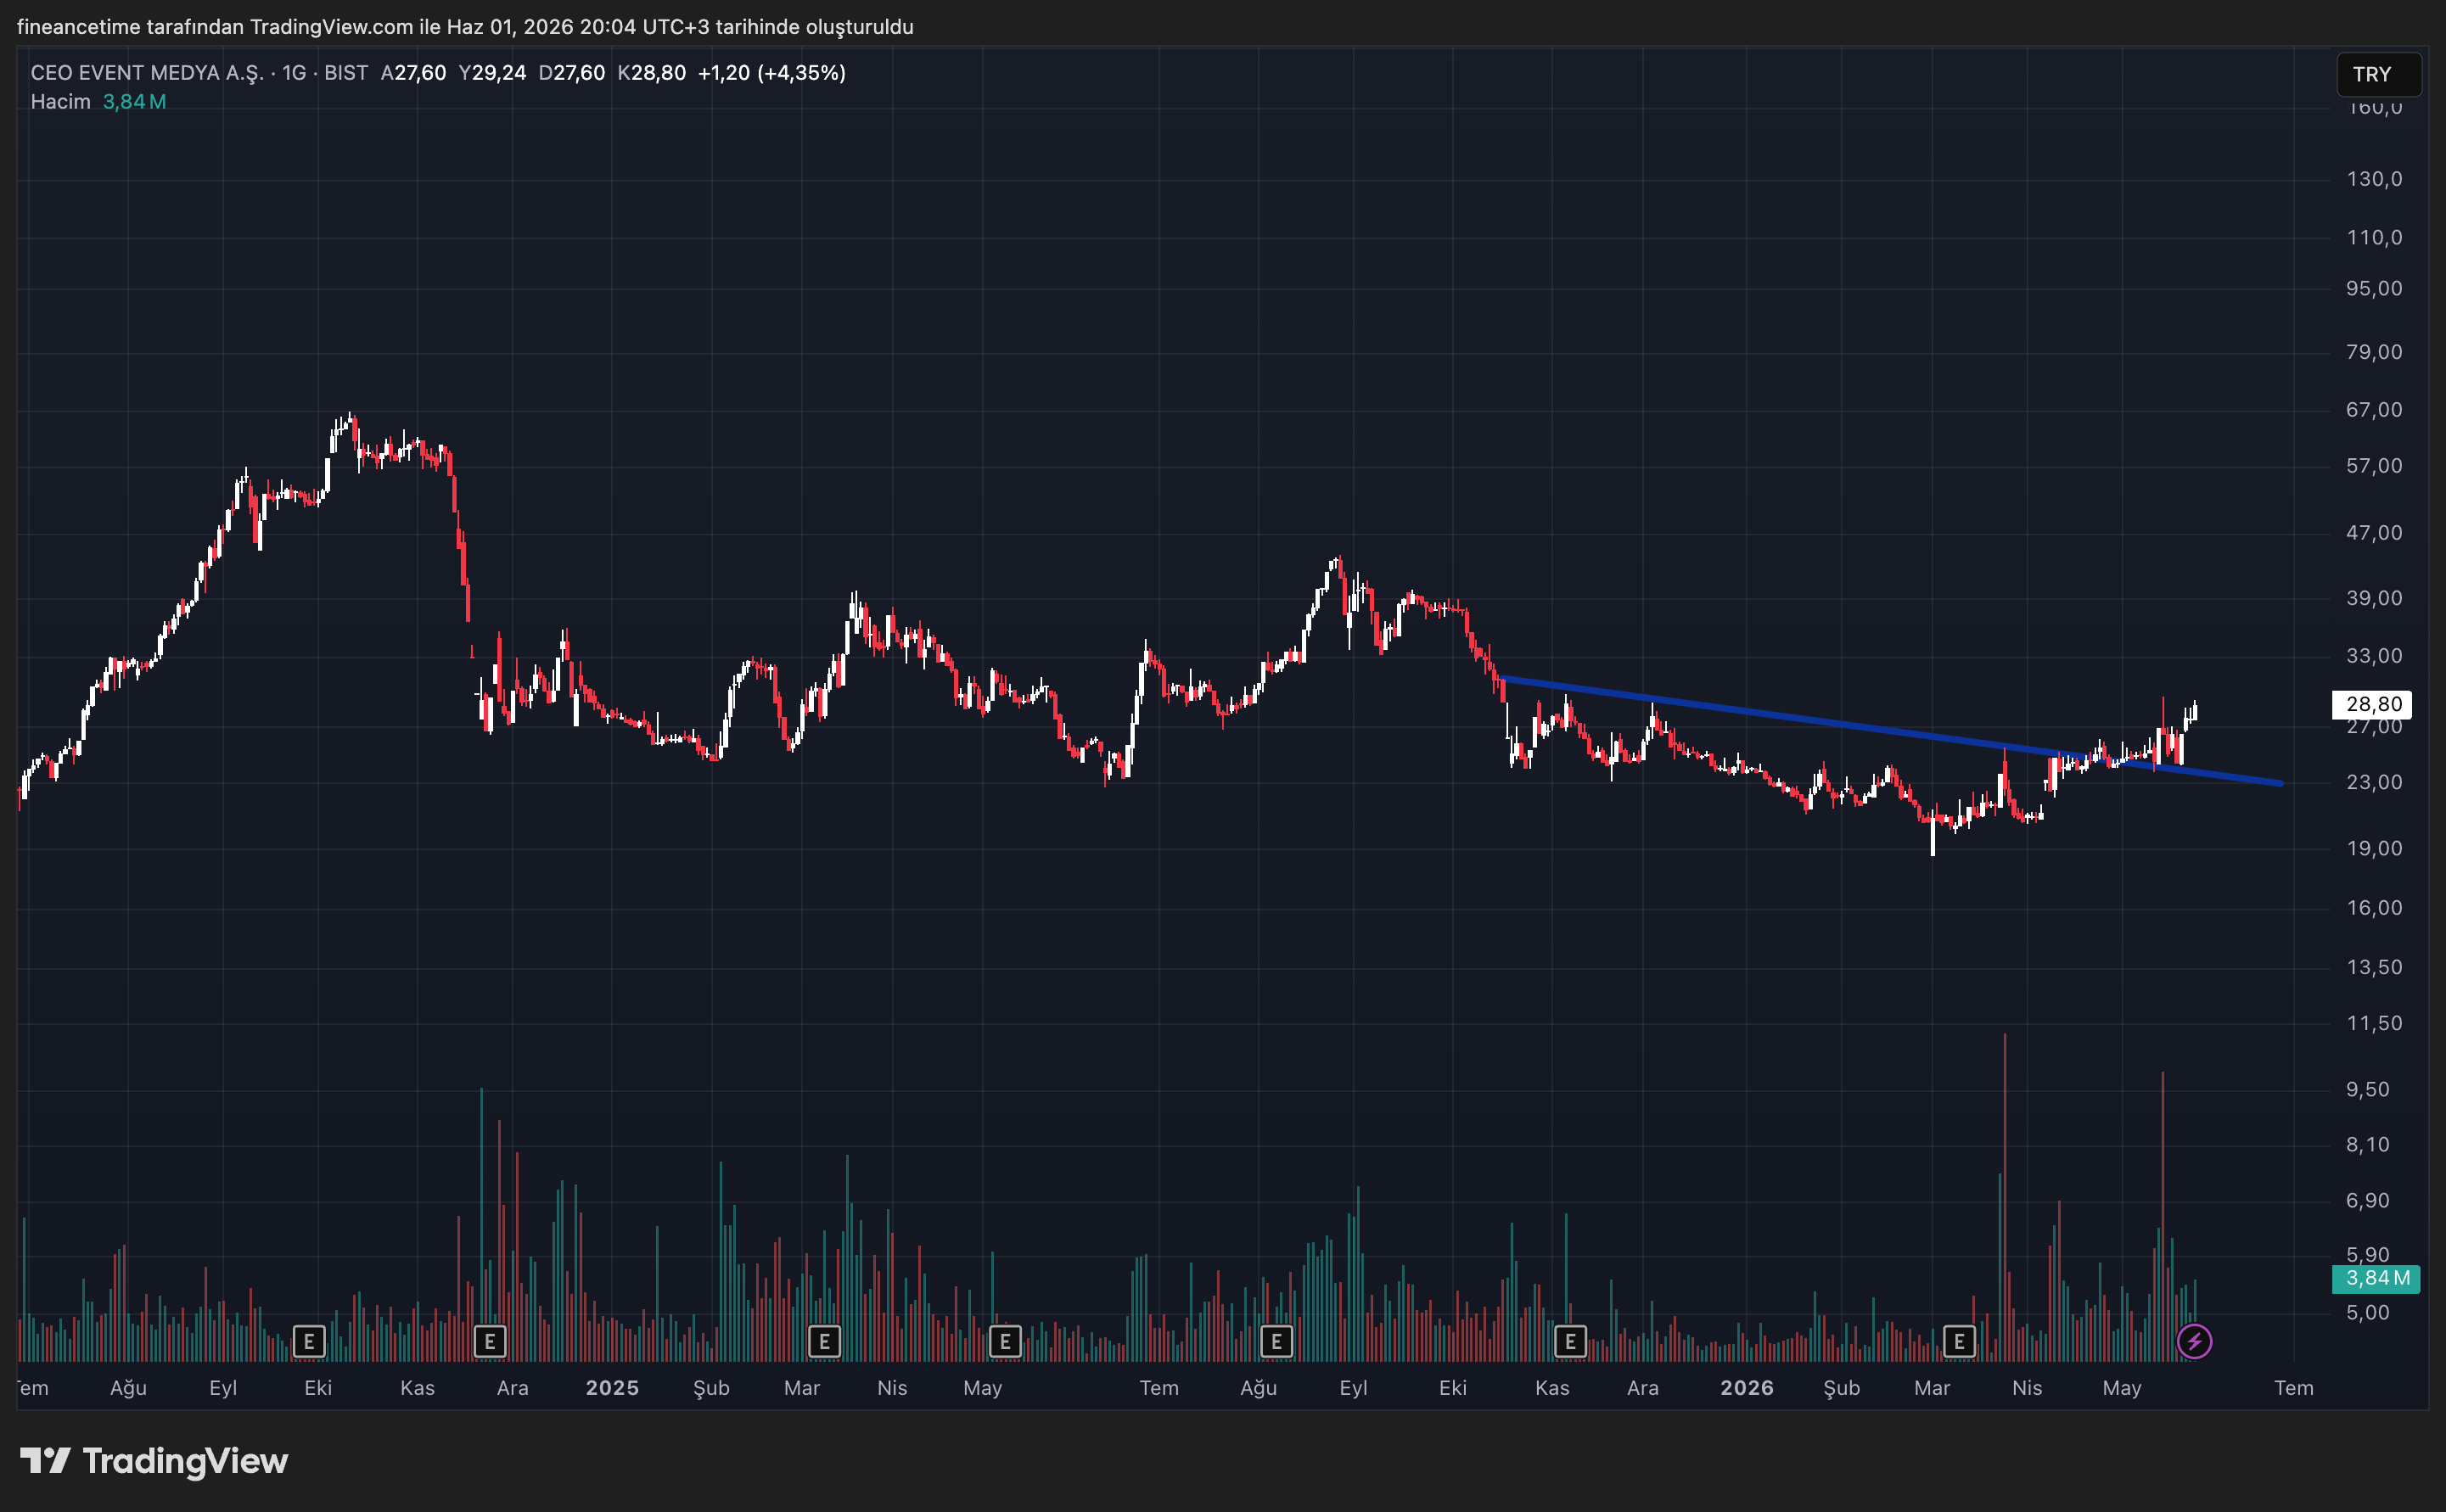This screenshot has height=1512, width=2446.
Task: Click the green 3,84 M volume axis label
Action: coord(2376,1278)
